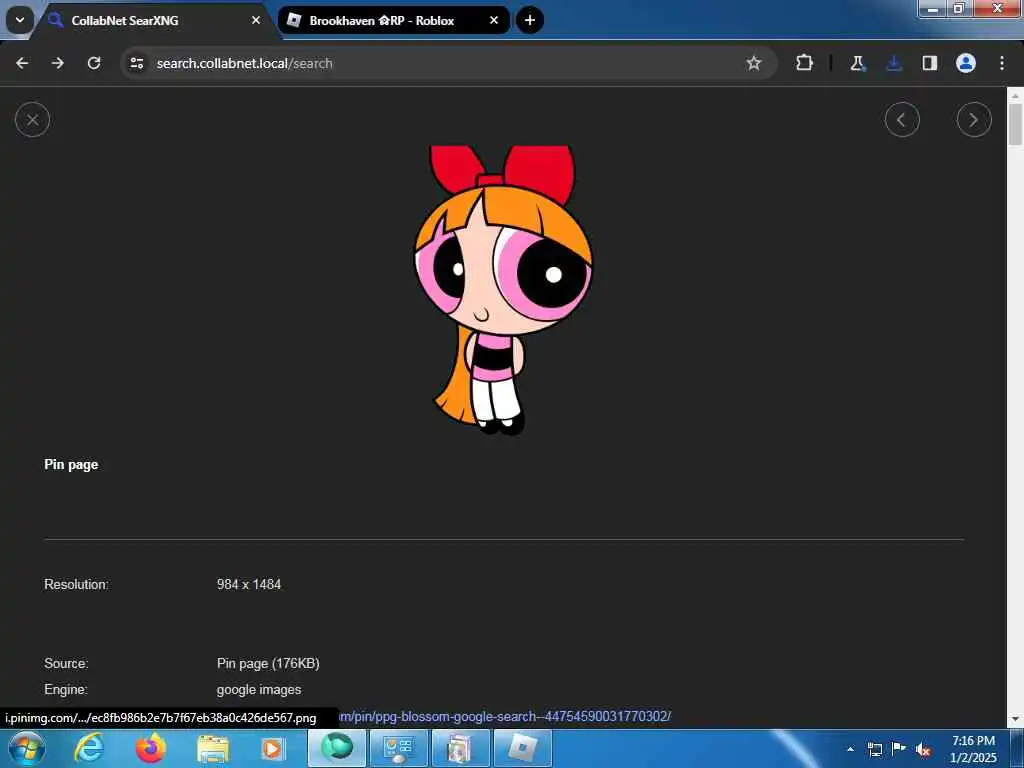Open the clock showing 7:16 PM
The width and height of the screenshot is (1024, 768).
pyautogui.click(x=973, y=748)
